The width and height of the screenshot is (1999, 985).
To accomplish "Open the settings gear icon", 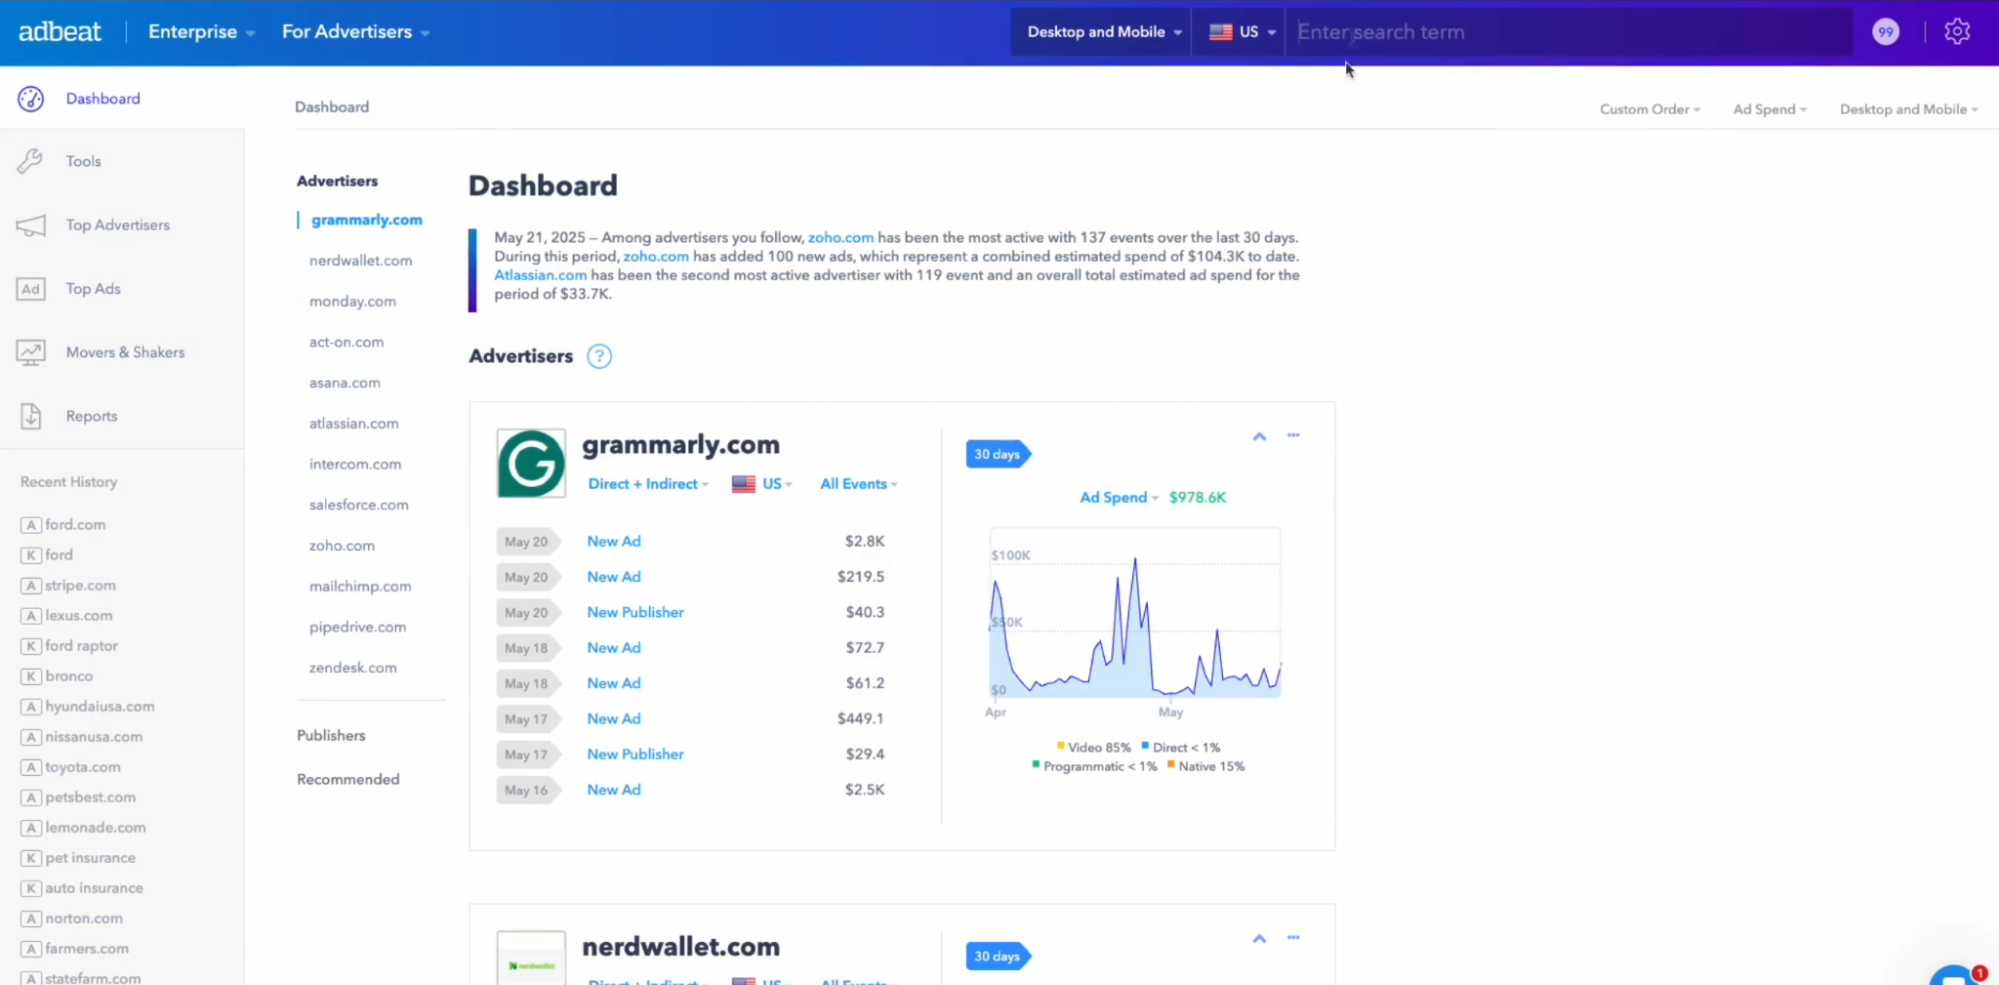I will point(1957,32).
